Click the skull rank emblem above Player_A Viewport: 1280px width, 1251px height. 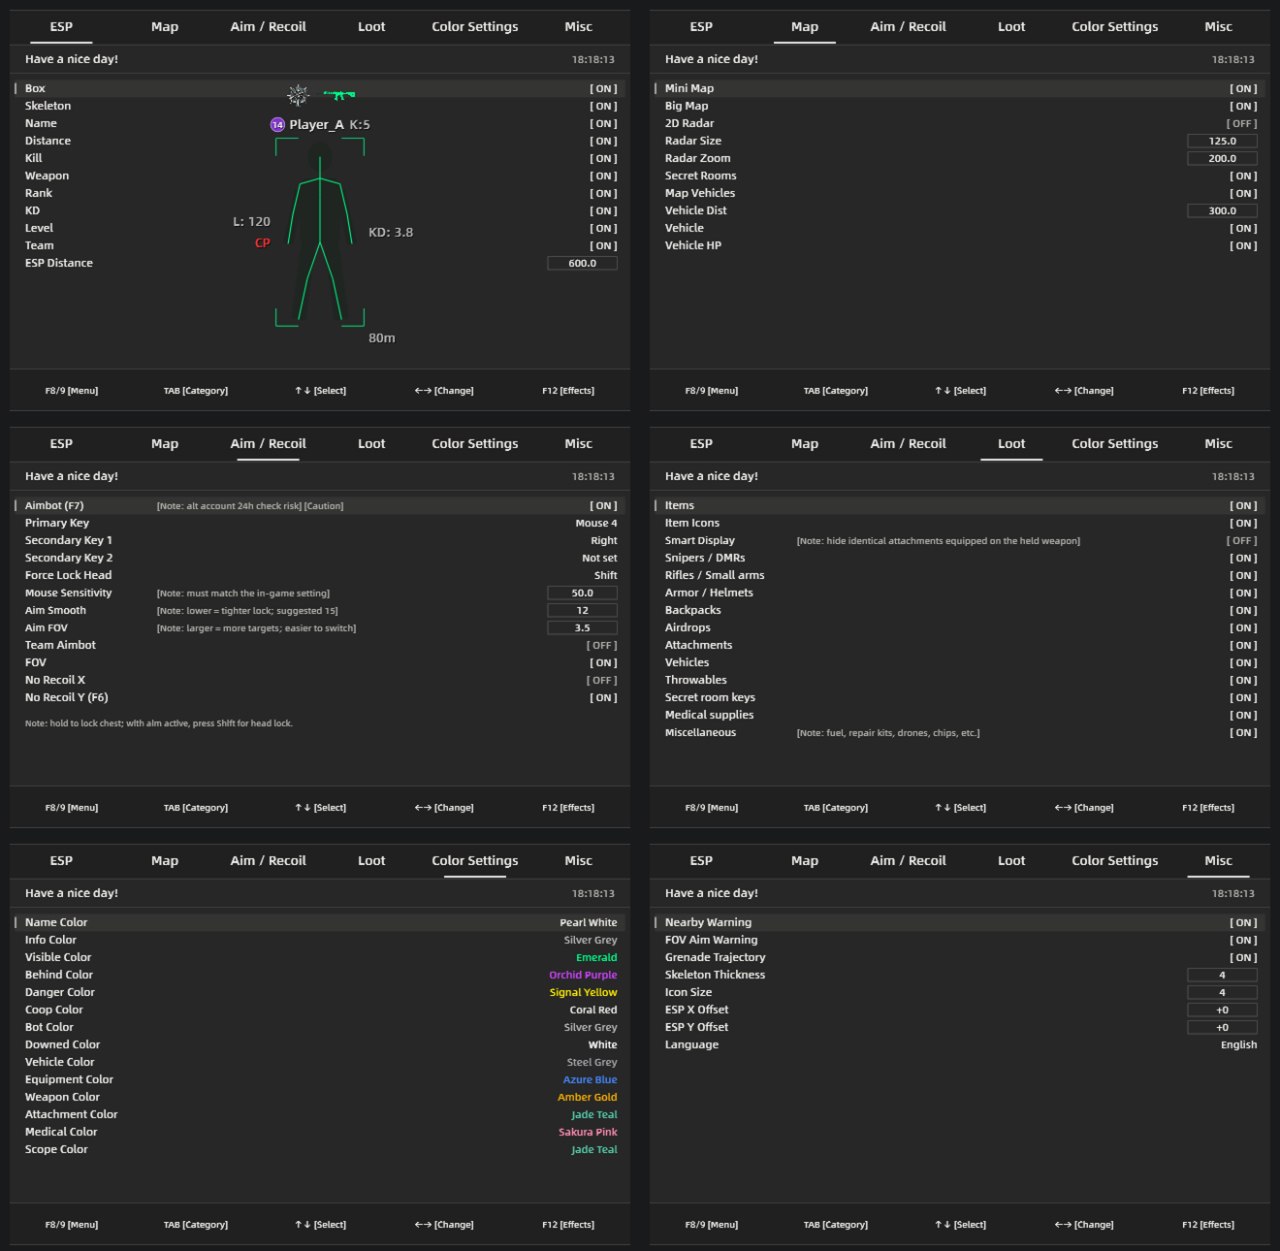[x=298, y=95]
